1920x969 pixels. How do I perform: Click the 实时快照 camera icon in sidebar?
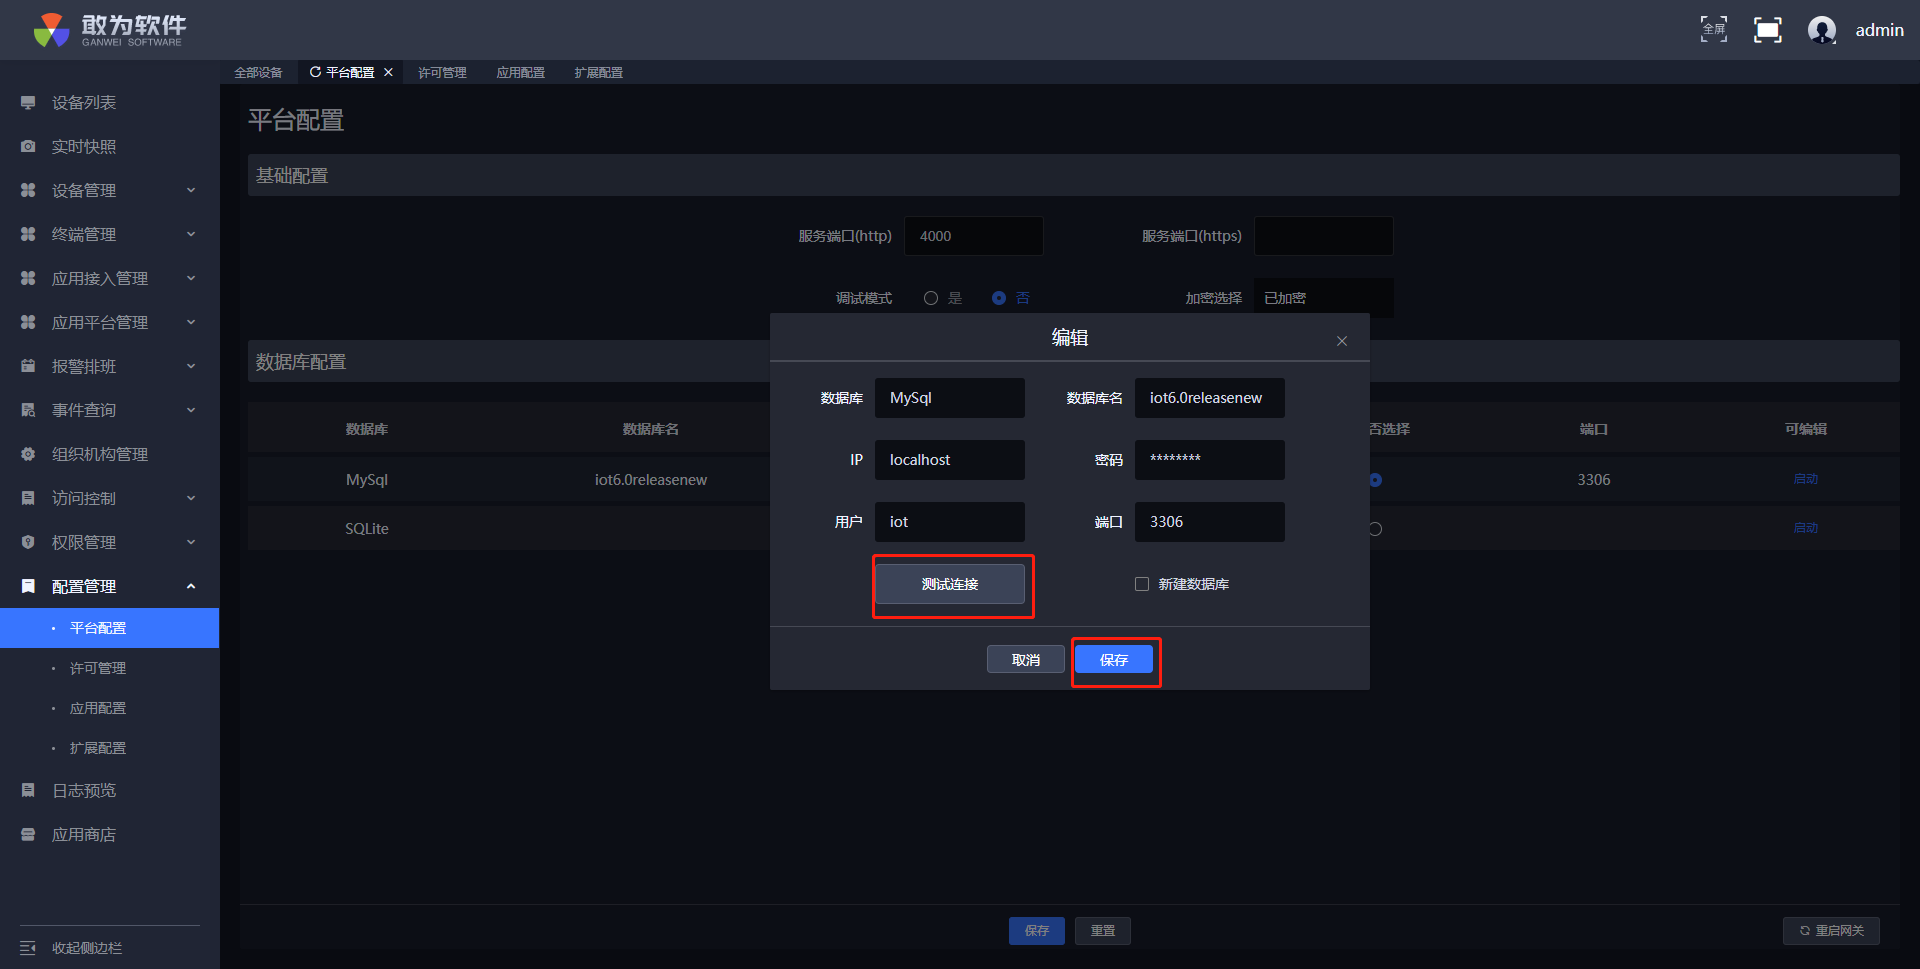tap(28, 147)
